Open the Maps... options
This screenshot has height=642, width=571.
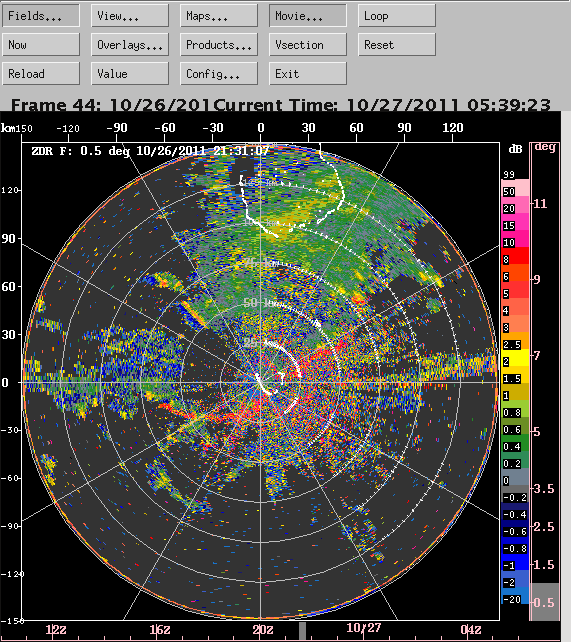pos(219,16)
